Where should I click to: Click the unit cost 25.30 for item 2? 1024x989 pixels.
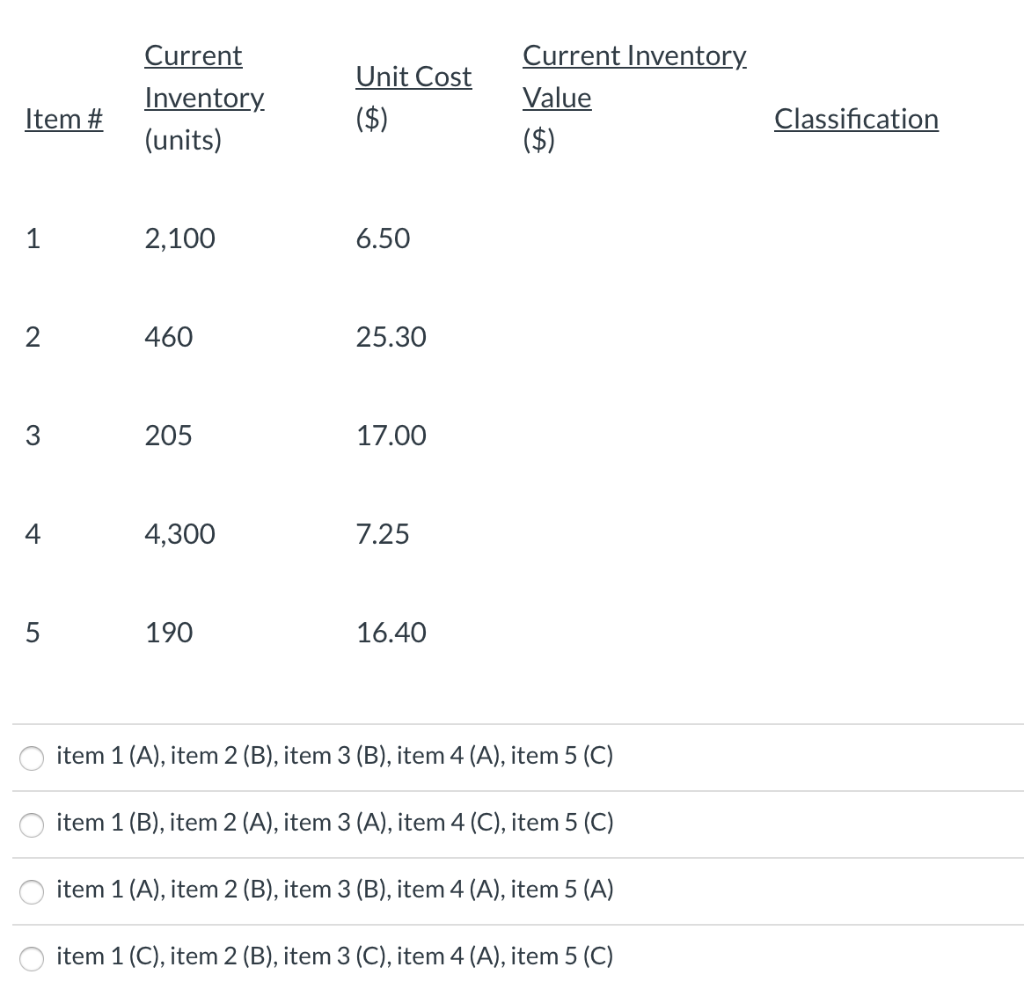coord(391,337)
